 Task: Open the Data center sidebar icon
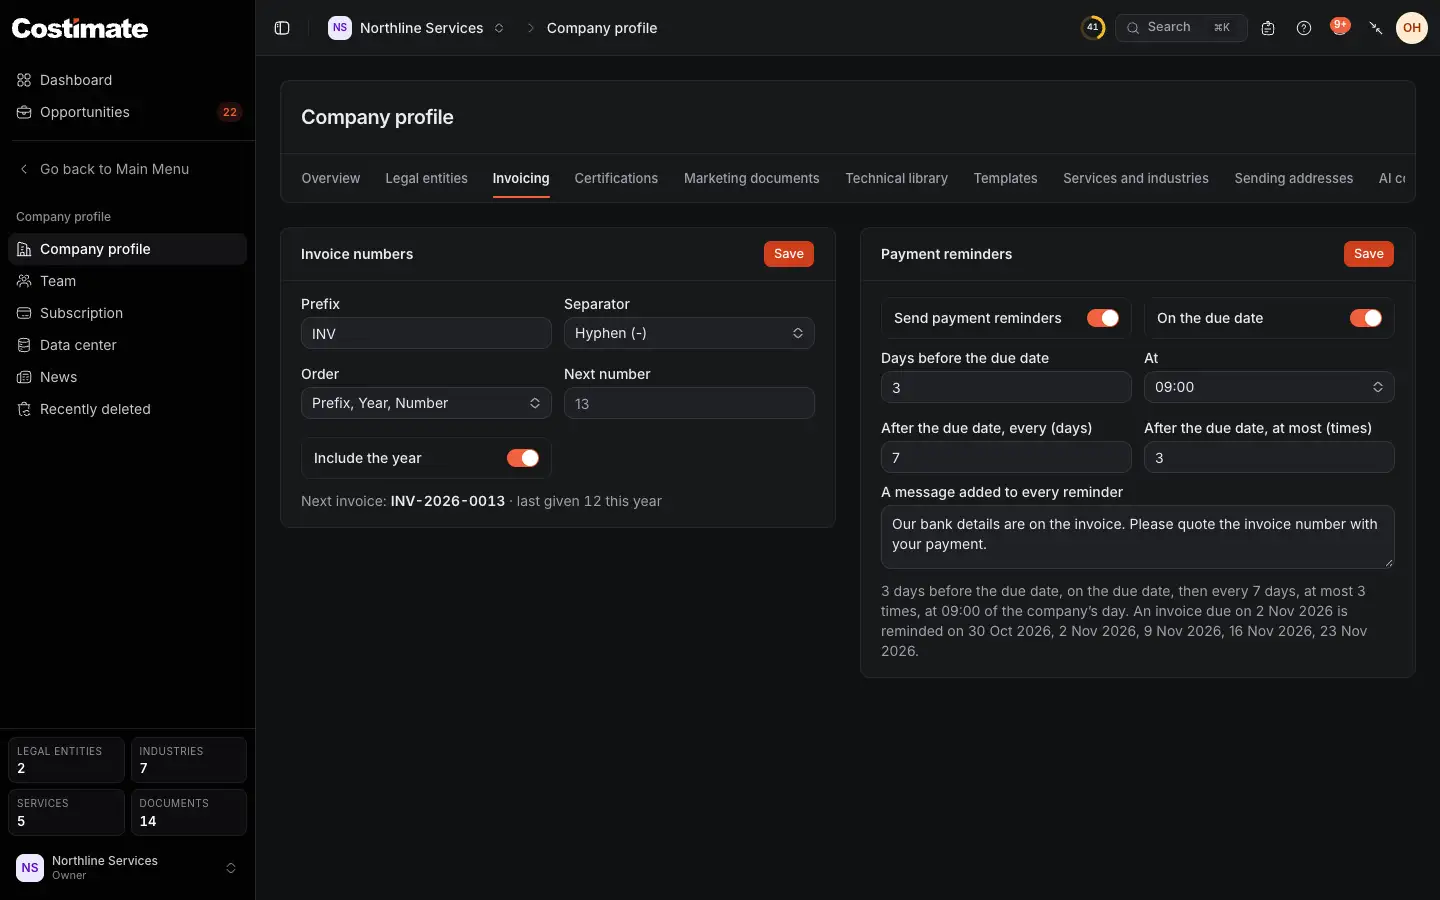24,345
